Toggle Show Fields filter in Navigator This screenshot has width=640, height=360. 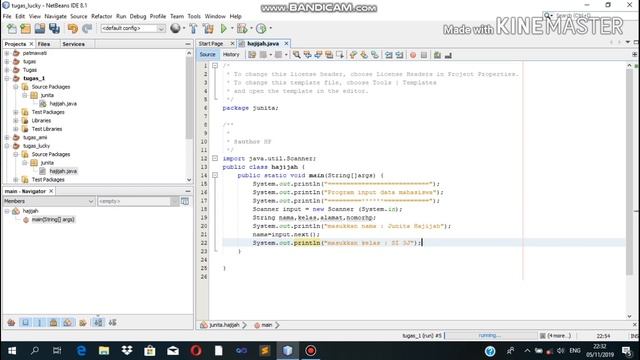pyautogui.click(x=25, y=322)
